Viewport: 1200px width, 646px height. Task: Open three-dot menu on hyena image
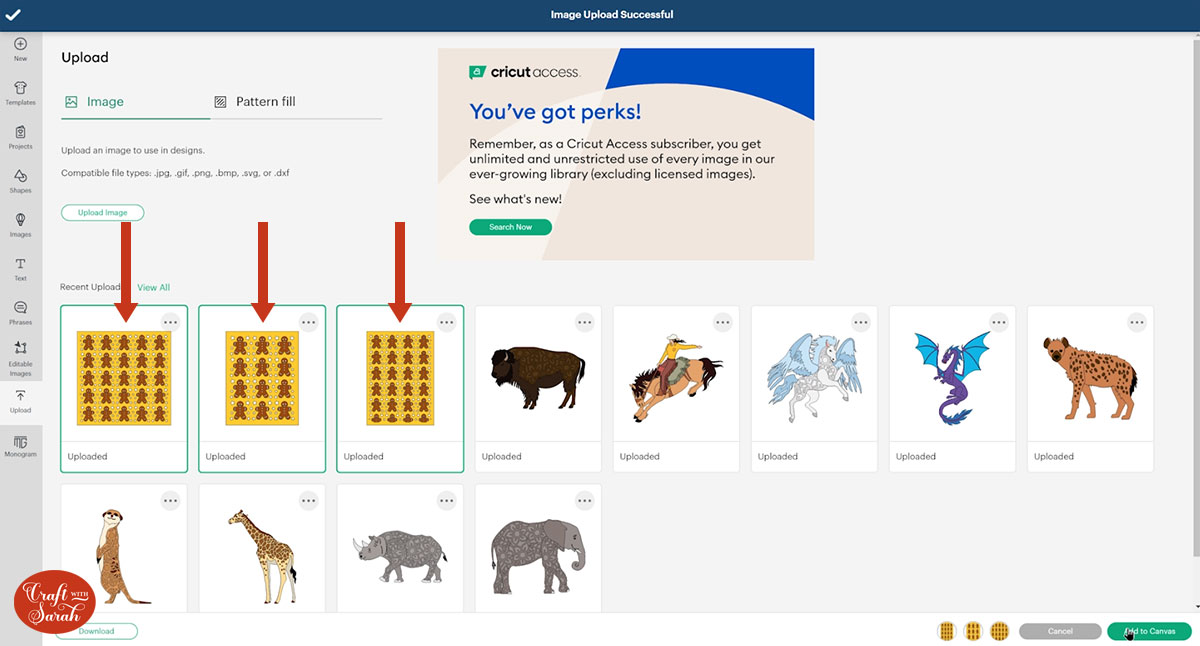pyautogui.click(x=1136, y=322)
